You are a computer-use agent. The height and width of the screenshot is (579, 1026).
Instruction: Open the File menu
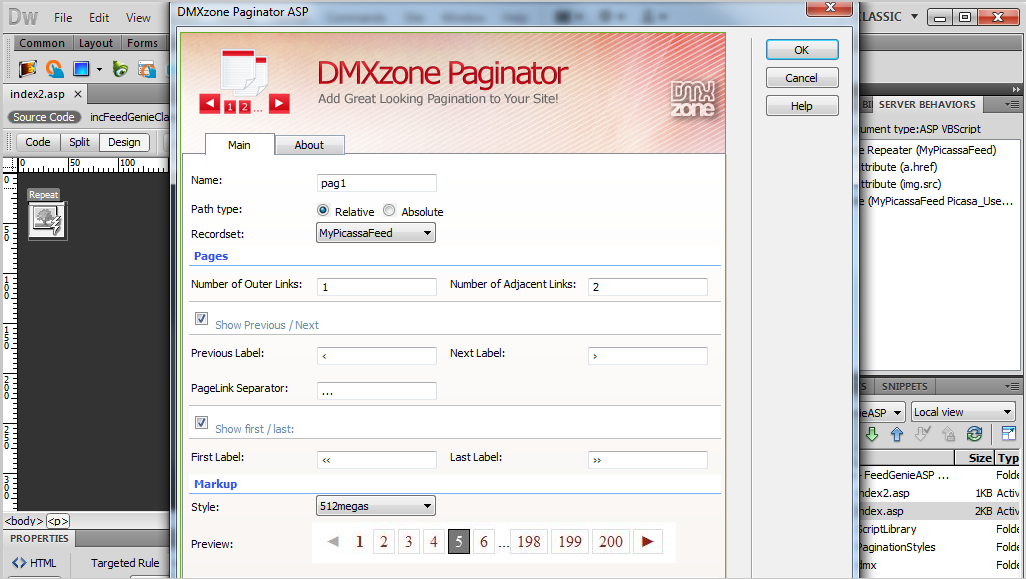tap(63, 18)
